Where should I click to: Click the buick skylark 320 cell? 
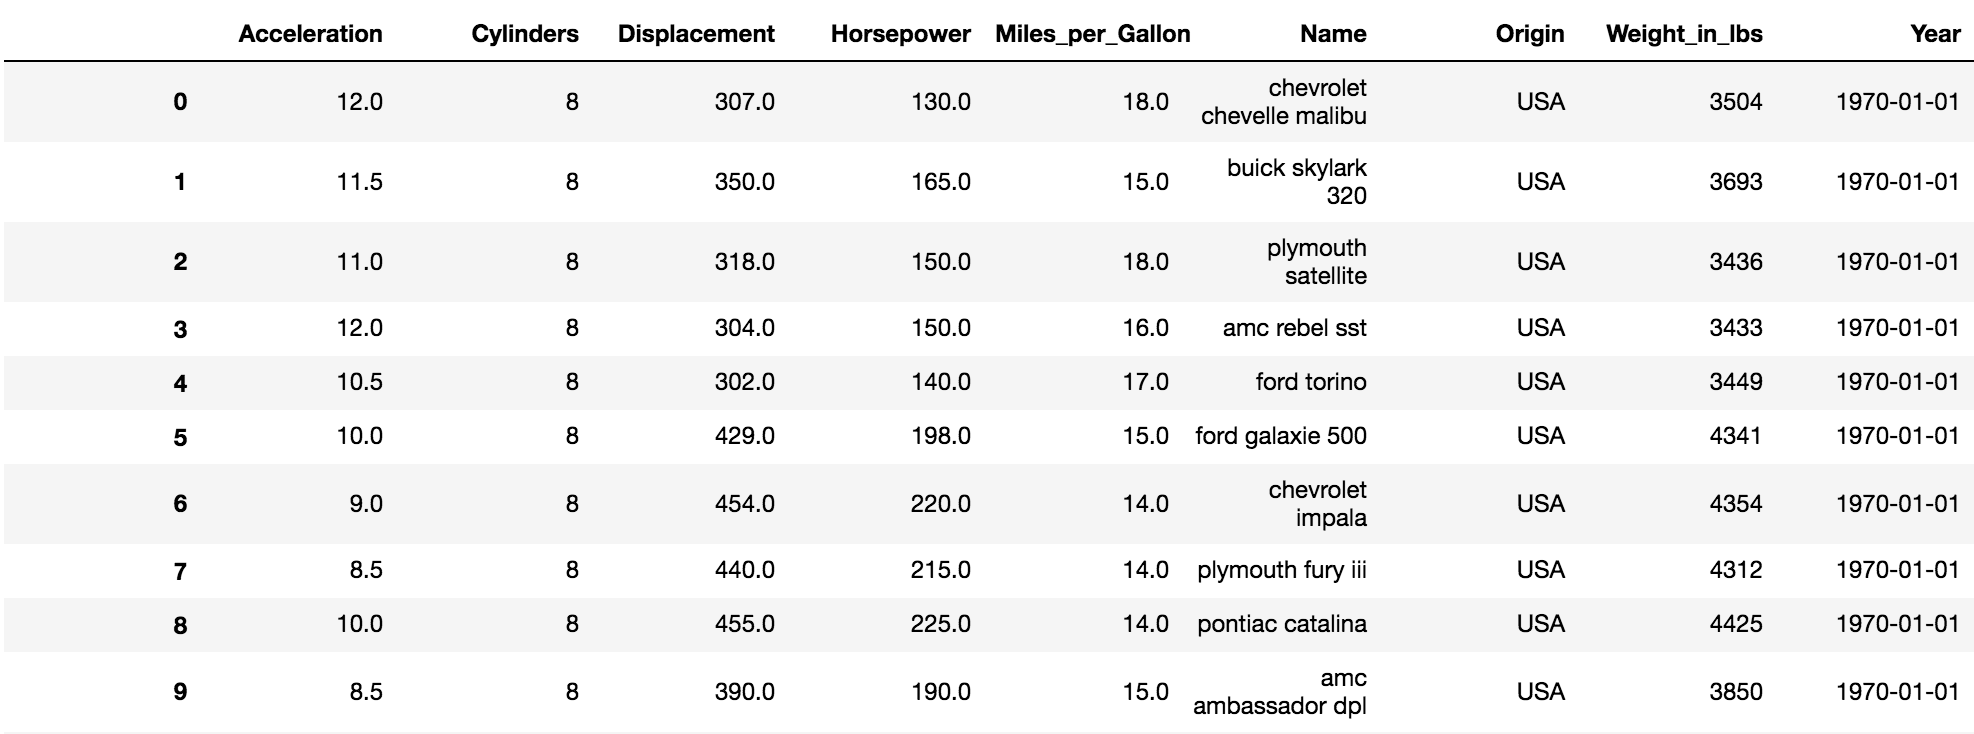[x=1297, y=182]
